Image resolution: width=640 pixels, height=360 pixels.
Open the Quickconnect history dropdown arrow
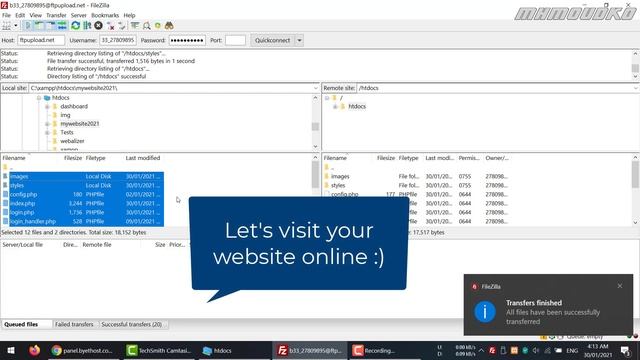[x=299, y=40]
